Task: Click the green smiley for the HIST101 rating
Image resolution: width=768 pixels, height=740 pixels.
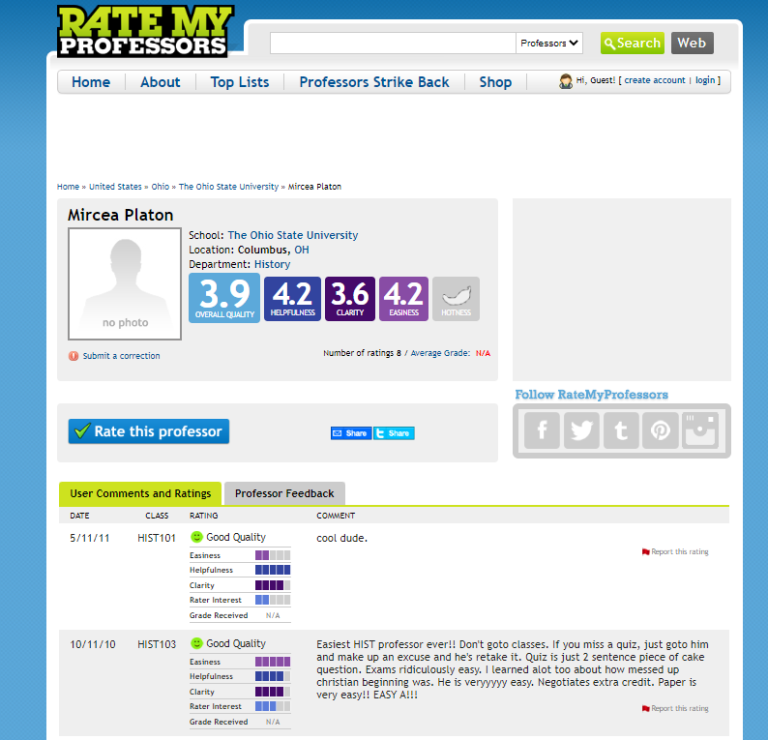Action: point(196,537)
